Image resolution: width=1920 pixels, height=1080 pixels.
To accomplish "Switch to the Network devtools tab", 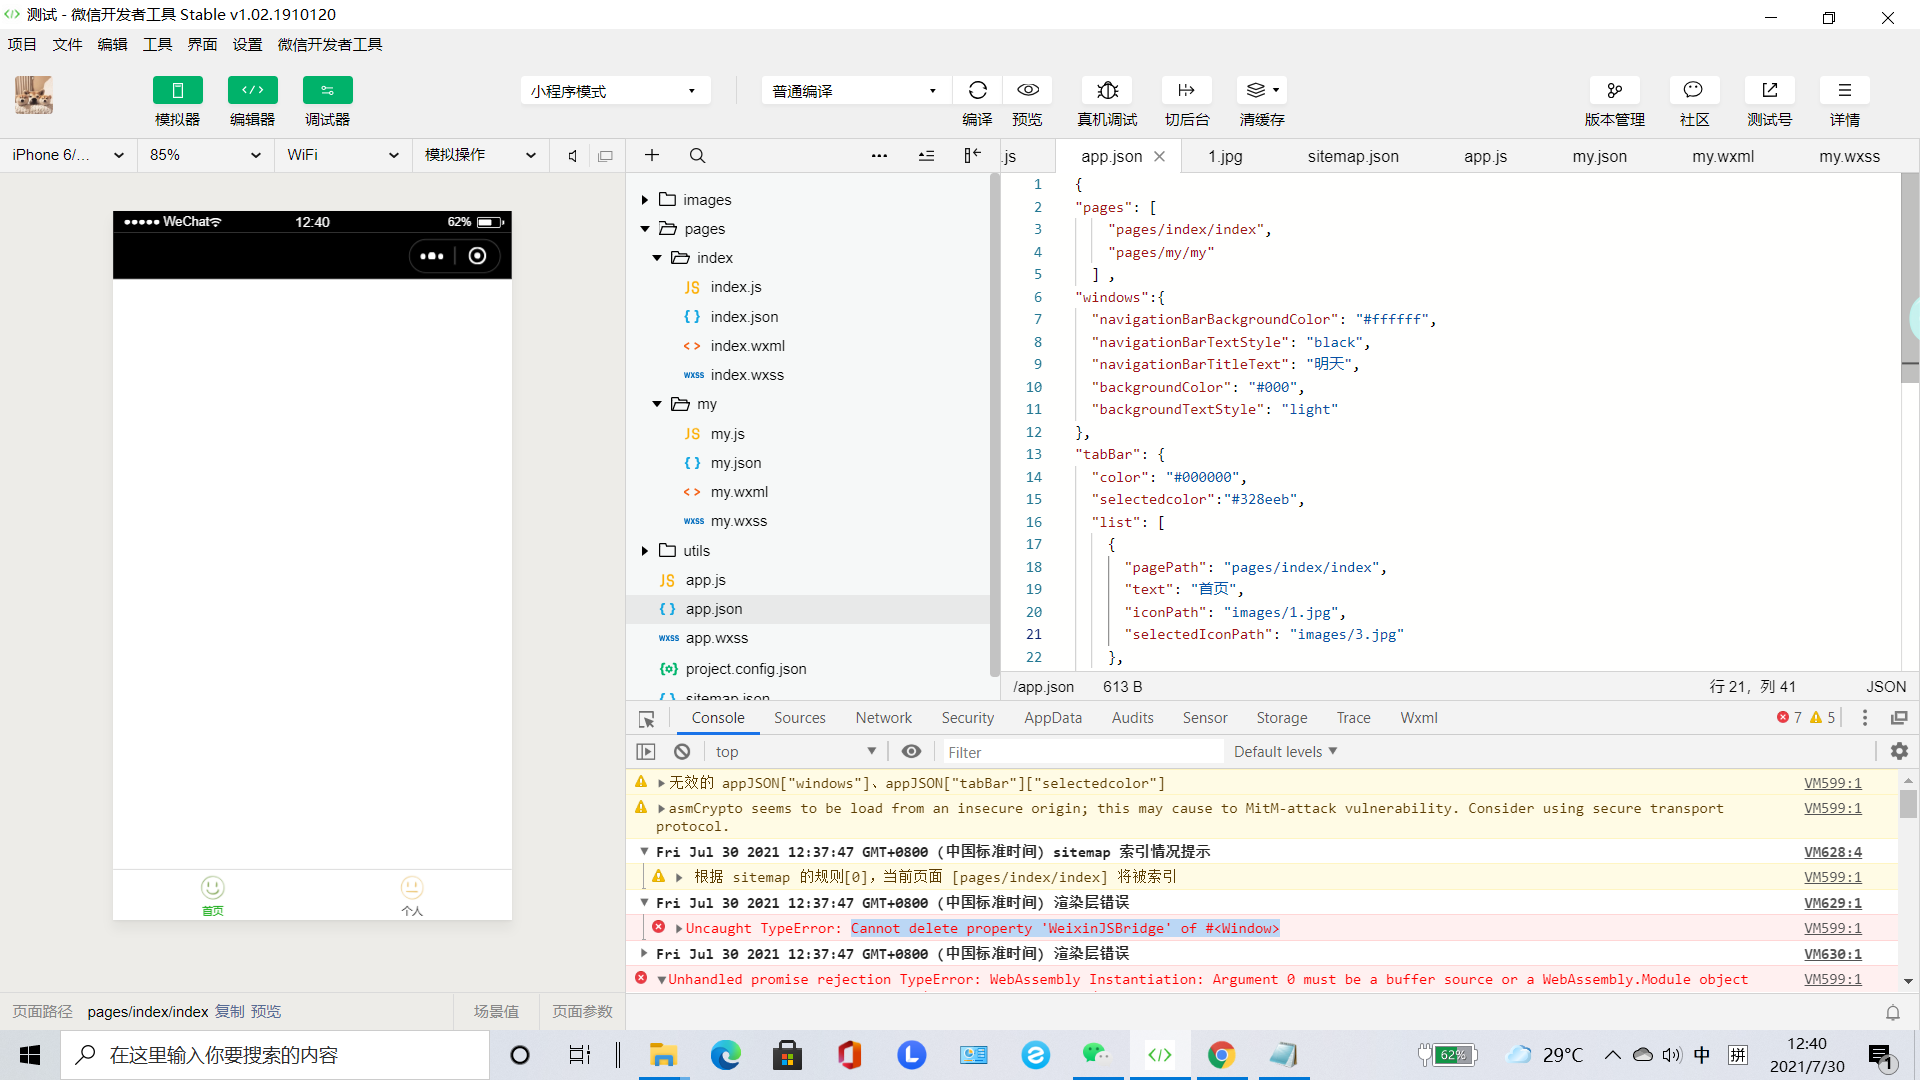I will click(883, 718).
